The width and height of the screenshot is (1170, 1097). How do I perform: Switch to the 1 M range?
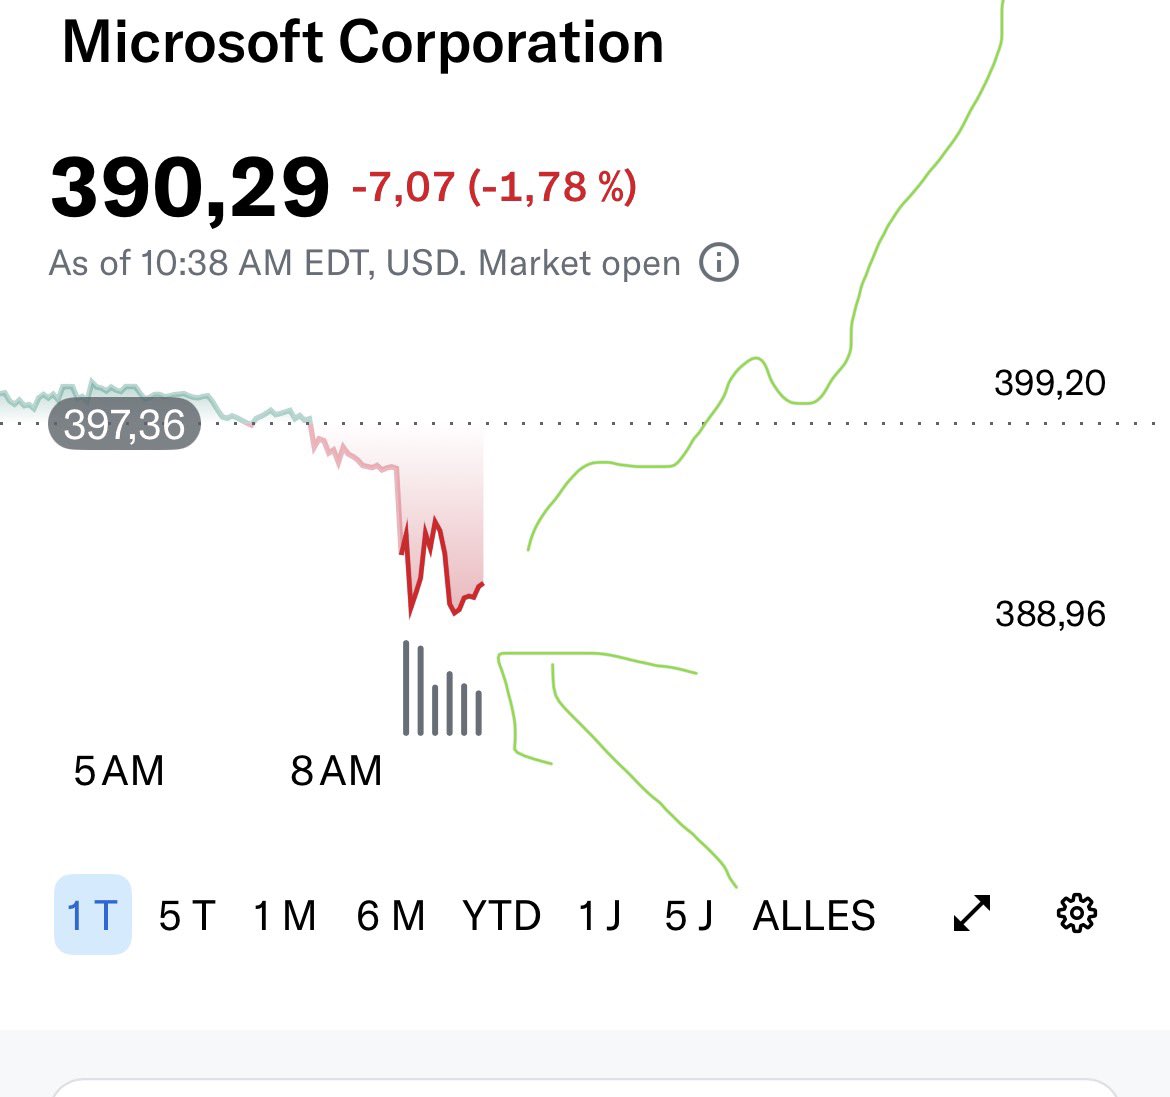click(x=284, y=916)
